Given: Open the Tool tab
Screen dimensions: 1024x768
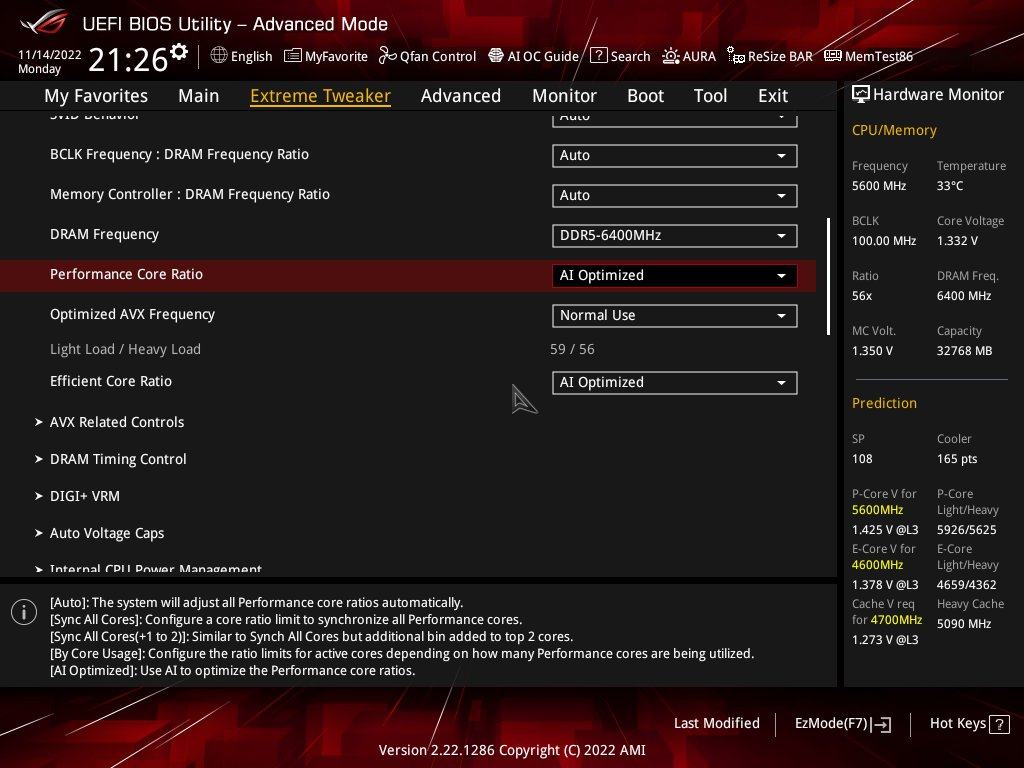Looking at the screenshot, I should (x=711, y=96).
